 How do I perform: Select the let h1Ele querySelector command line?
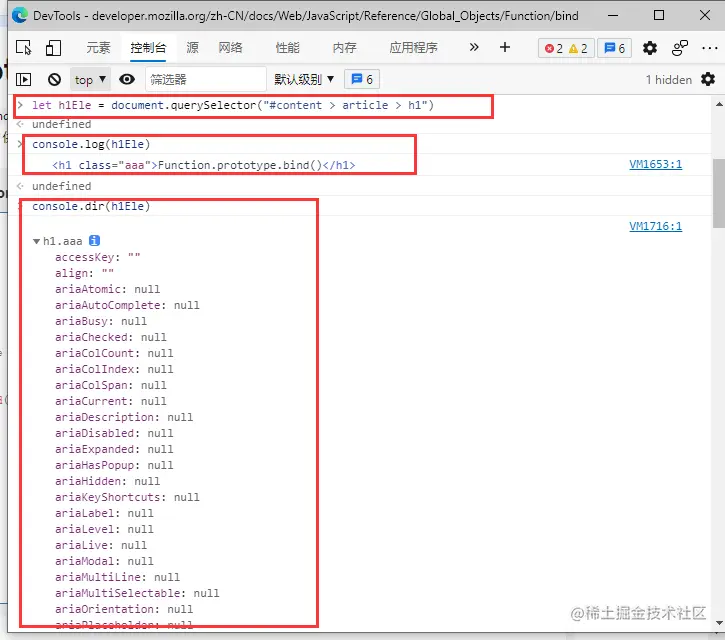(233, 105)
